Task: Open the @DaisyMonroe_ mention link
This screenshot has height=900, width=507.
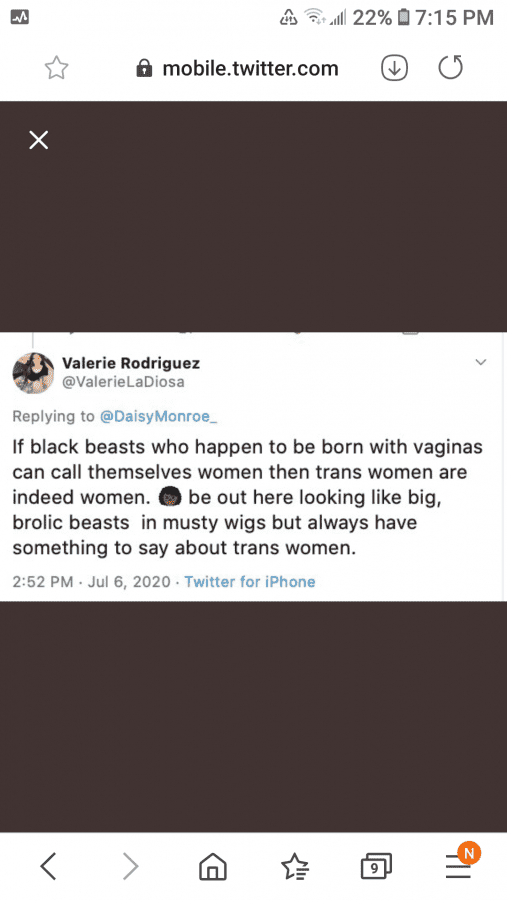Action: [158, 417]
